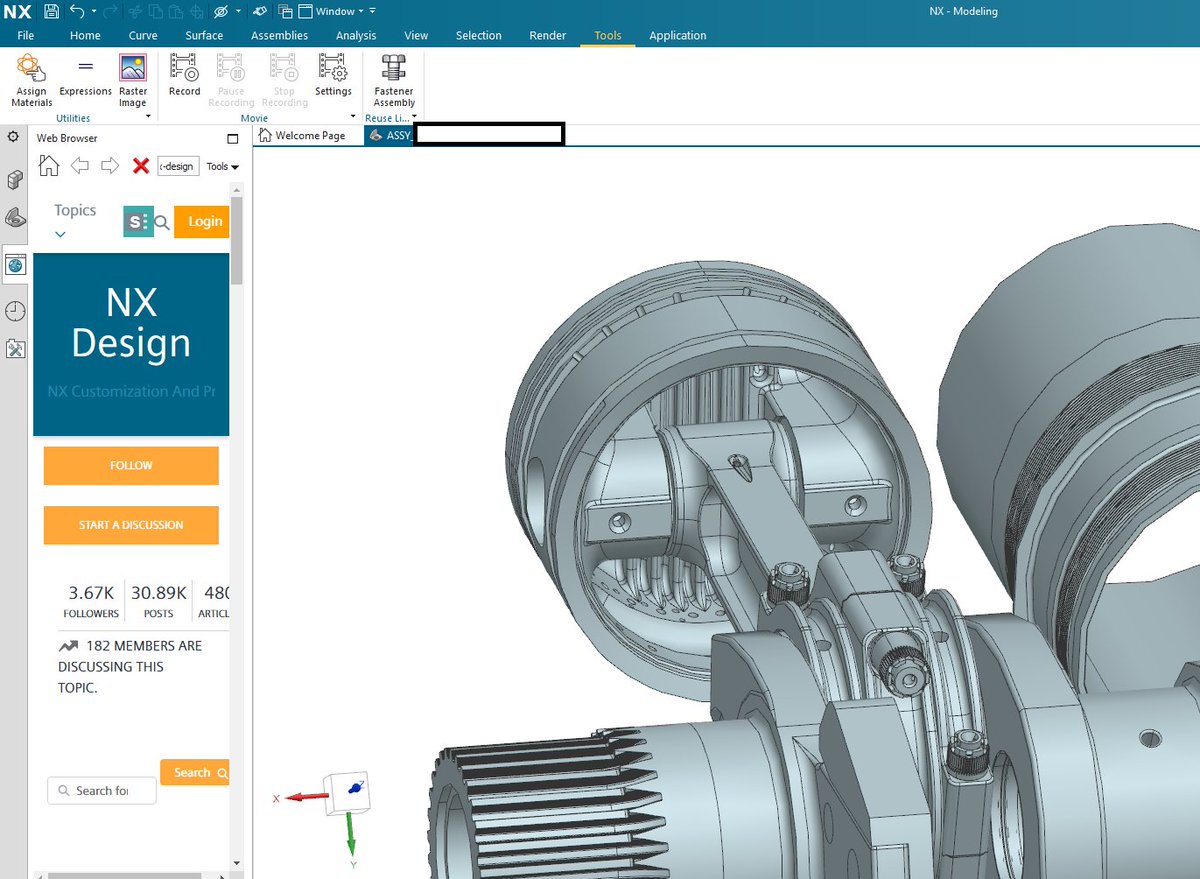Click the view triad orientation cube
The image size is (1200, 879).
pyautogui.click(x=347, y=792)
